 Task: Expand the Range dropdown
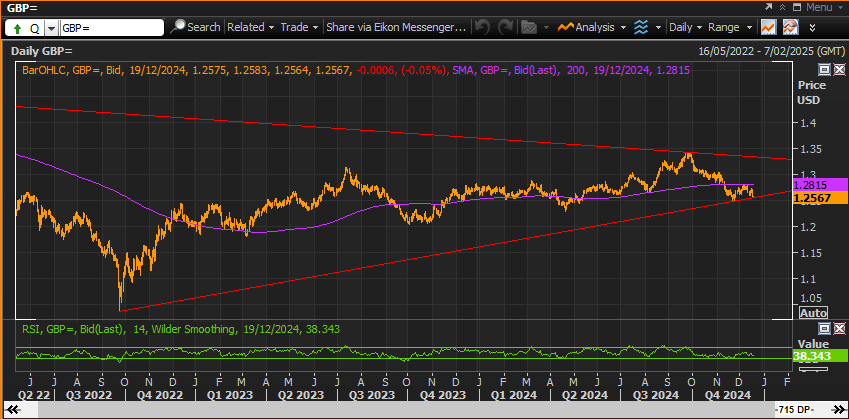tap(730, 27)
